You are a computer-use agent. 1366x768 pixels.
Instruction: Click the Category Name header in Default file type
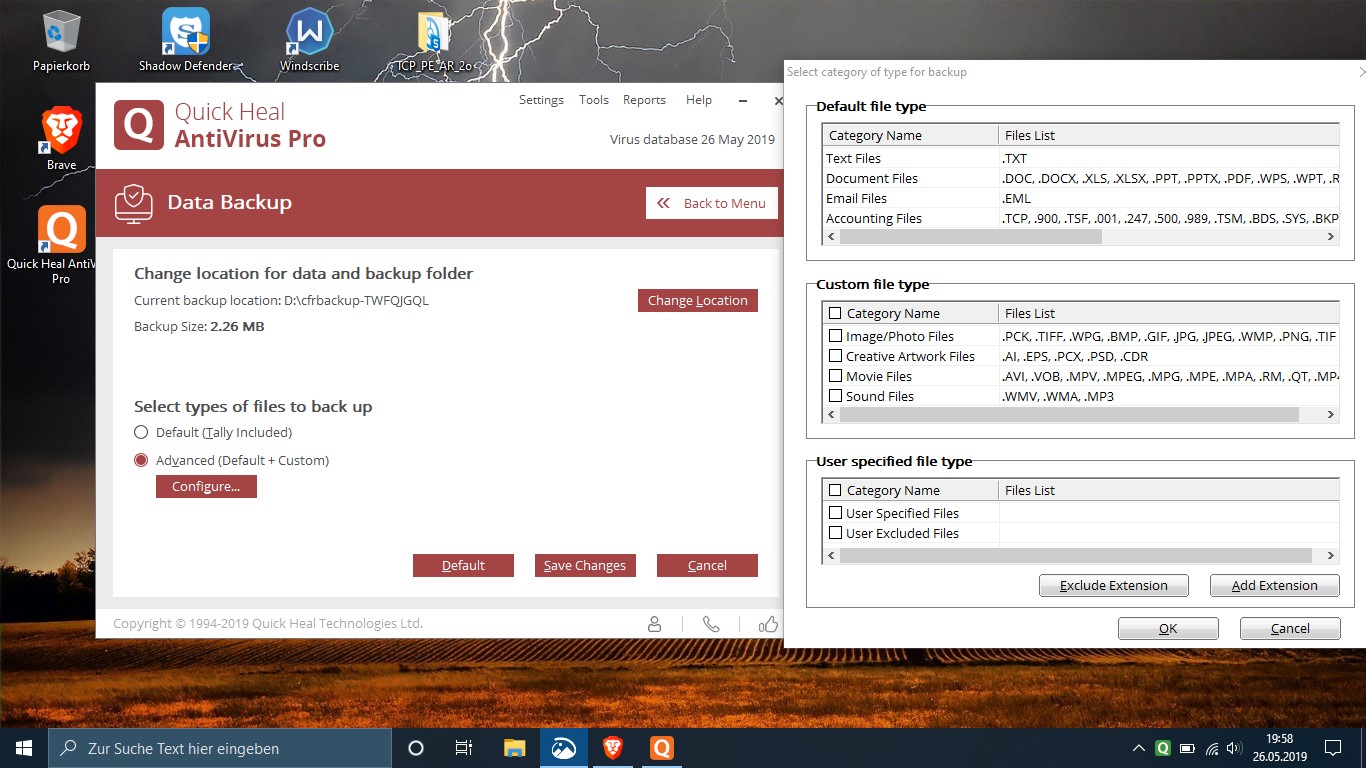(910, 135)
